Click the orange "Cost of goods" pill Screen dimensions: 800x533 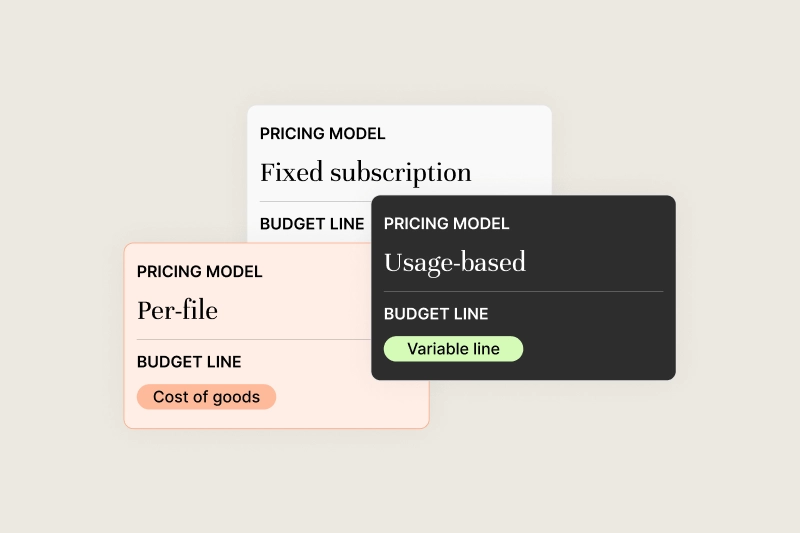206,397
